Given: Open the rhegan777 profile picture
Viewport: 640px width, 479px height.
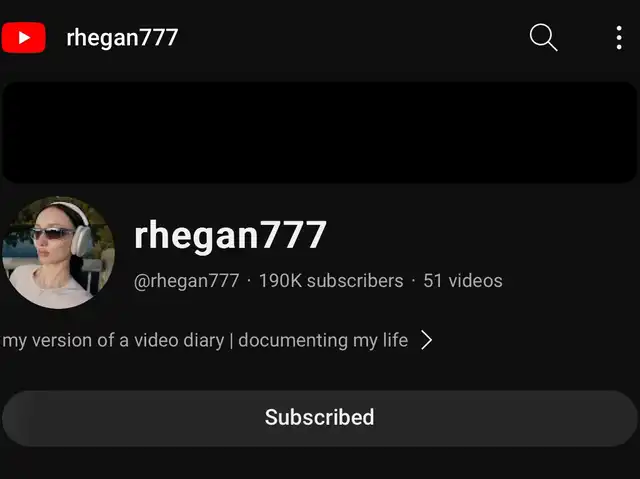Looking at the screenshot, I should pyautogui.click(x=58, y=252).
